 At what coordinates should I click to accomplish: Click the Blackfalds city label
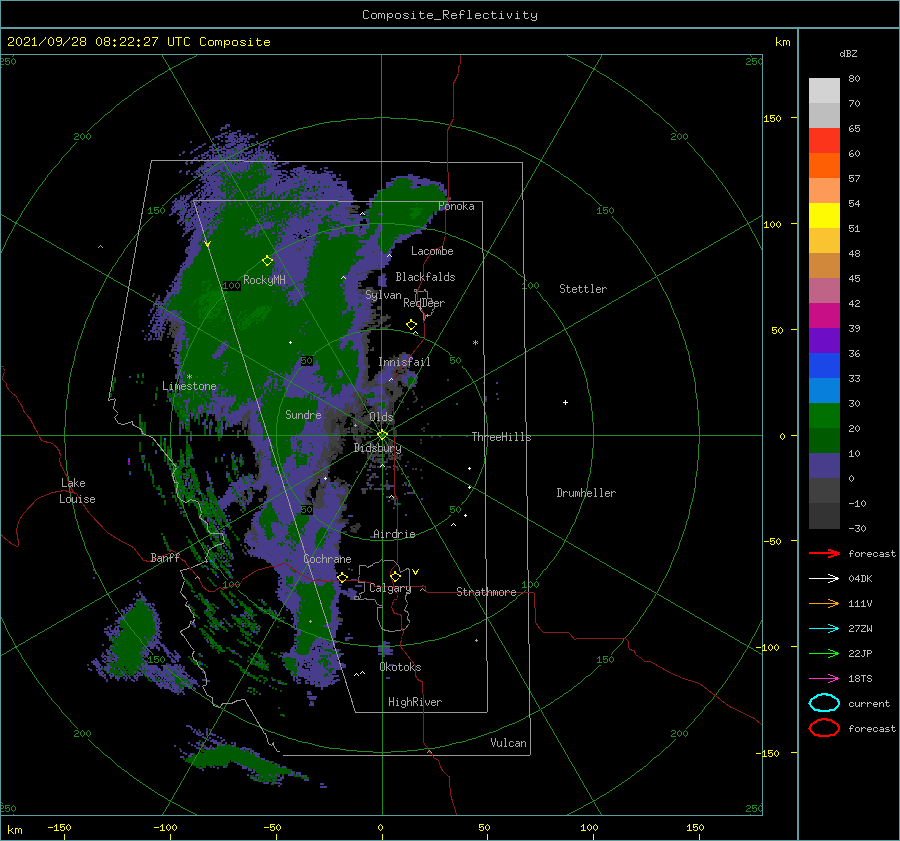(x=425, y=277)
